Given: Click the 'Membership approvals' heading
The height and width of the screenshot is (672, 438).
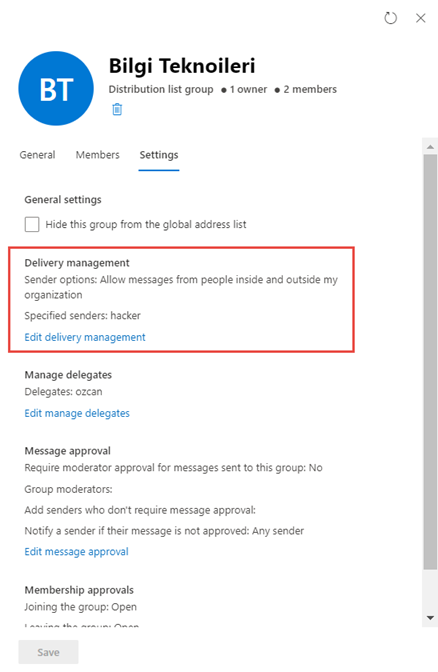Looking at the screenshot, I should click(79, 590).
